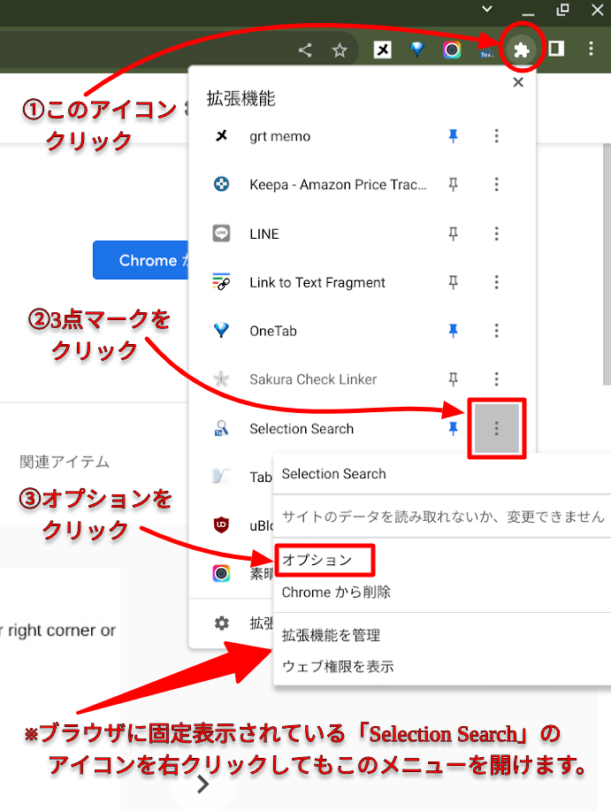
Task: Pin Keepa extension to toolbar
Action: point(453,184)
